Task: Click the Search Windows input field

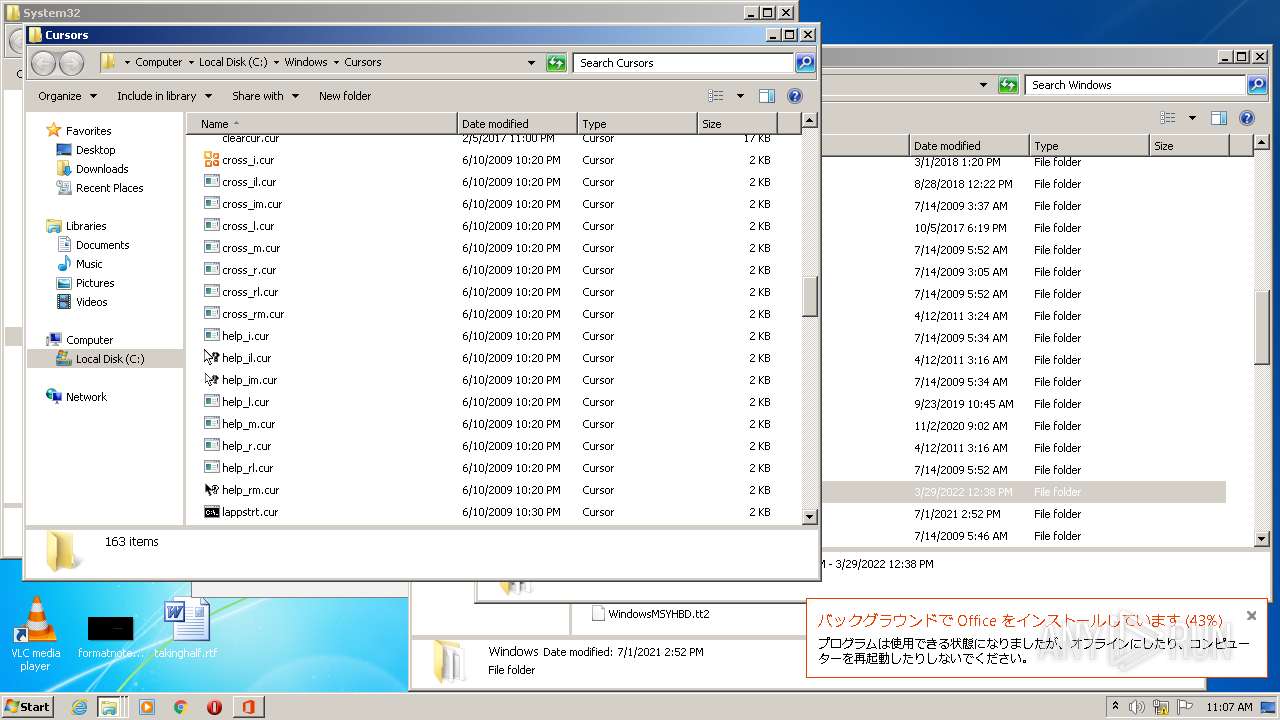Action: [1135, 85]
